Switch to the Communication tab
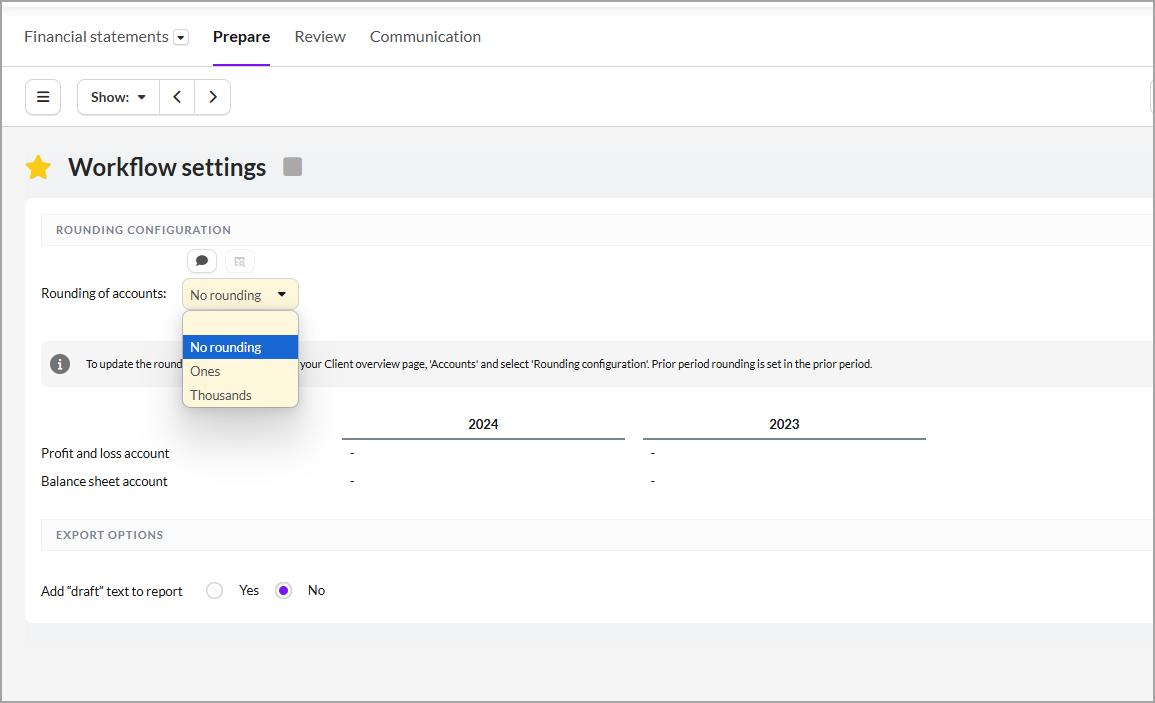The width and height of the screenshot is (1155, 703). point(425,37)
